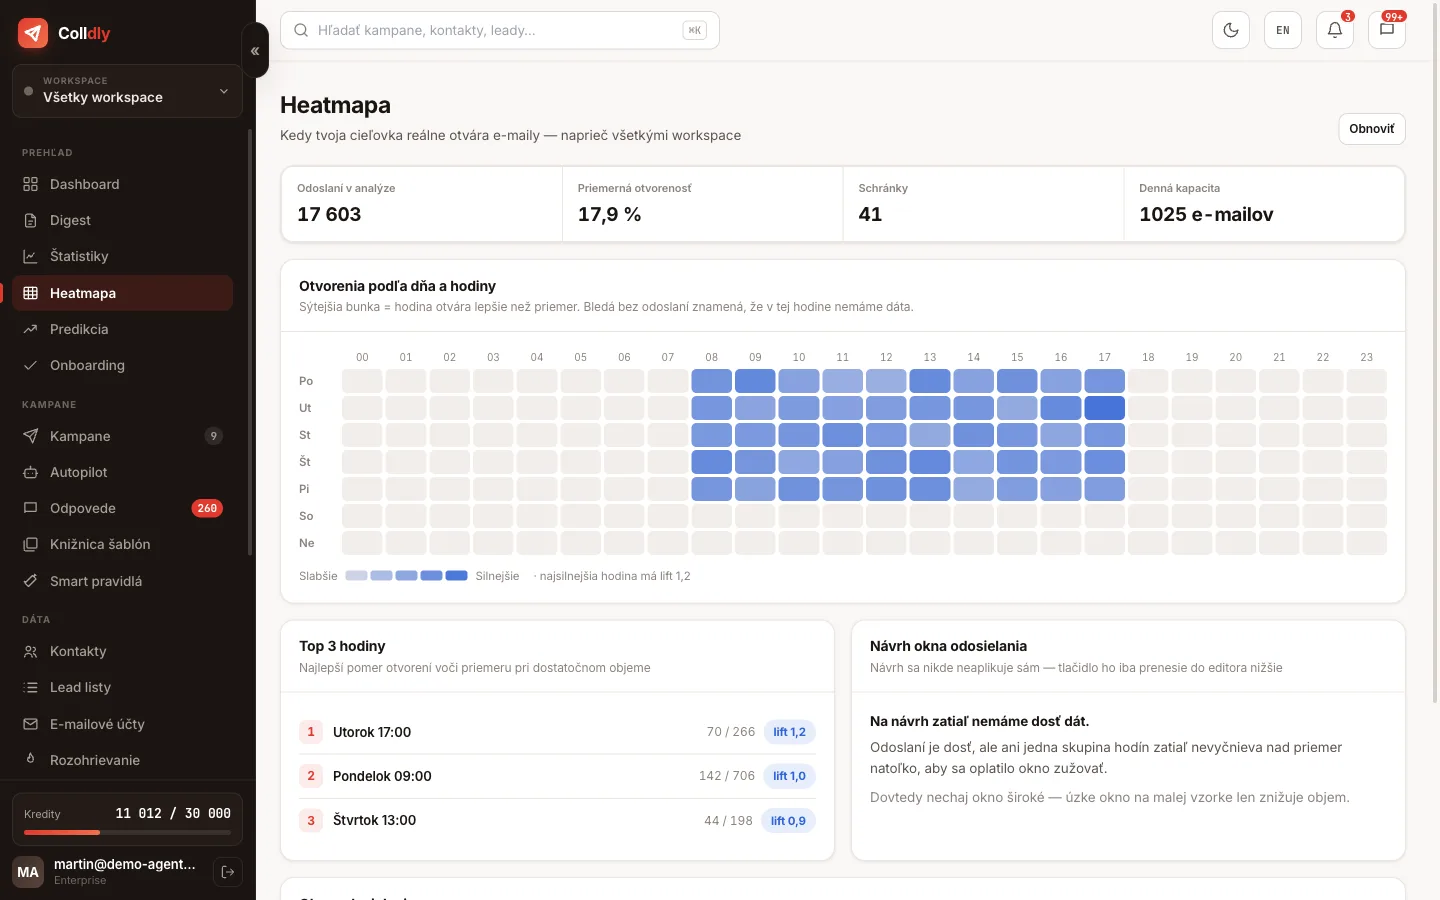Click the darkest legend swatch beside Silnejšie
The width and height of the screenshot is (1440, 900).
coord(456,576)
